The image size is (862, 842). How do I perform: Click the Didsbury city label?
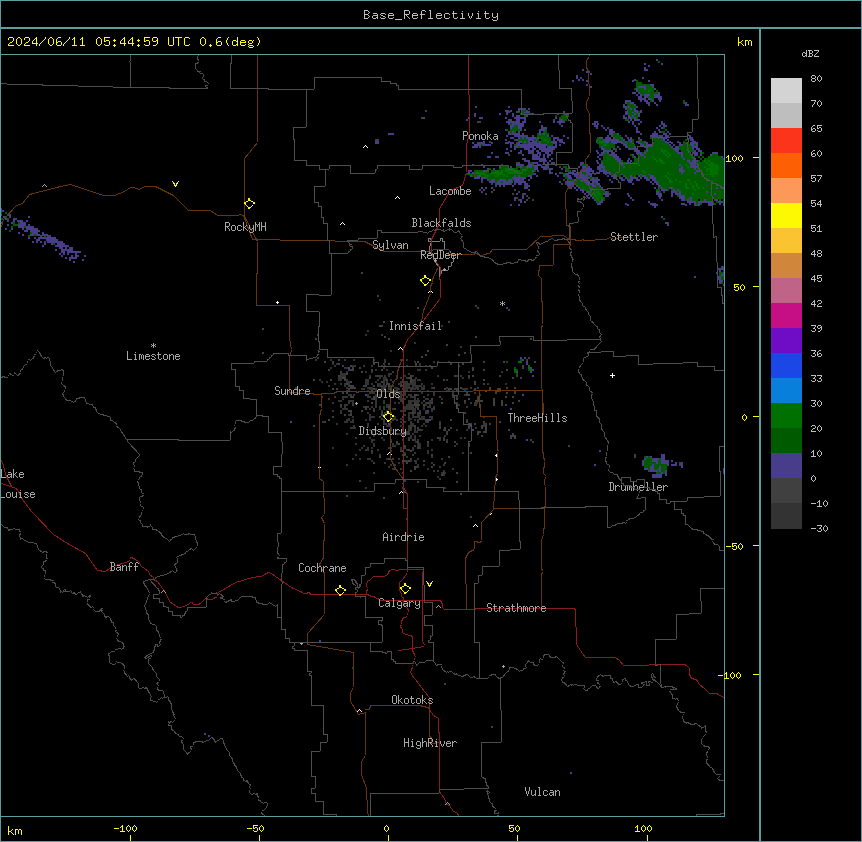click(383, 431)
